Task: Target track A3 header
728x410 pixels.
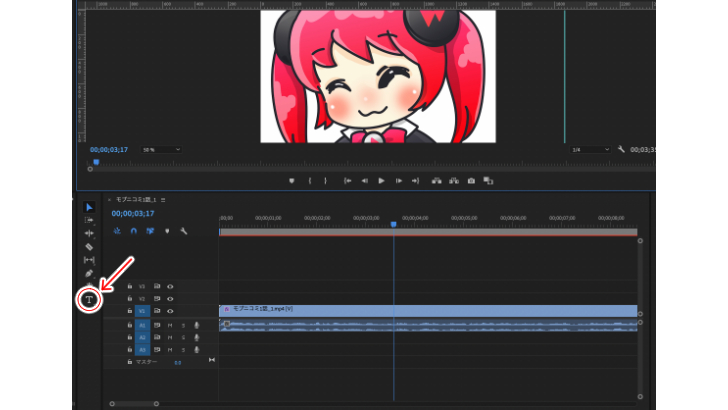Action: point(142,349)
